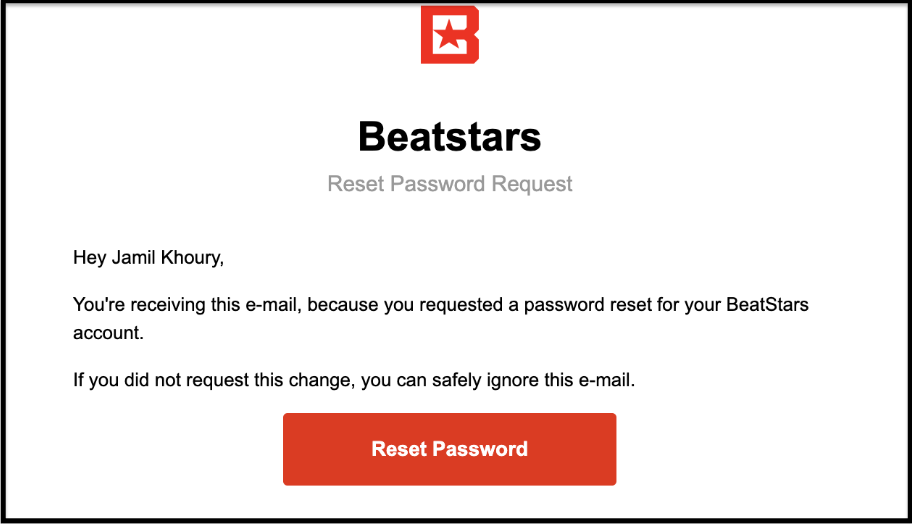Click the word "Request" in the gray subtitle

(538, 184)
